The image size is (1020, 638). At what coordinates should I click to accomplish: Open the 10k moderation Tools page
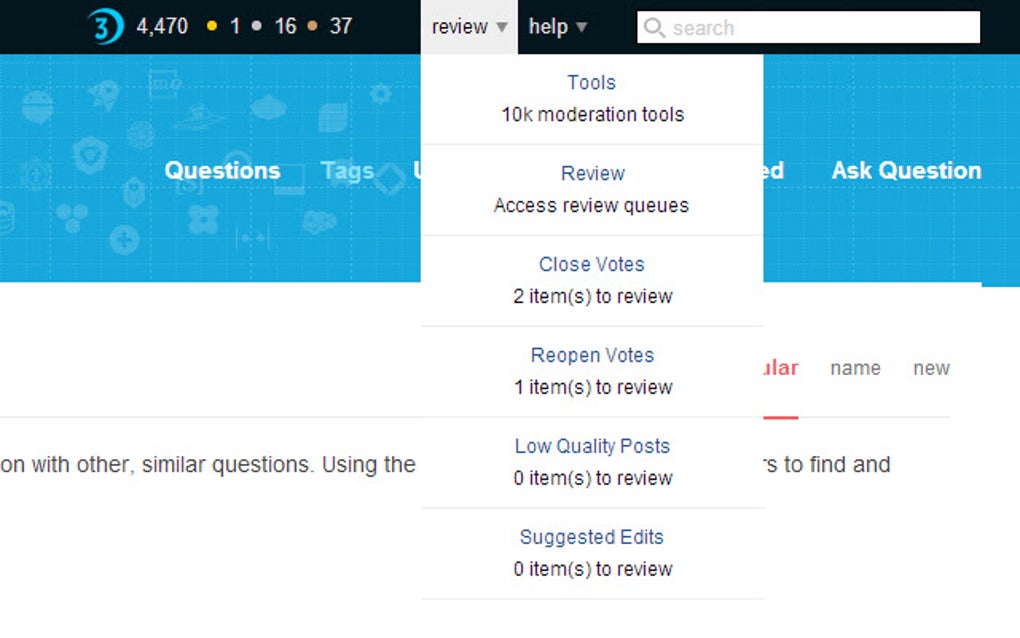coord(590,82)
